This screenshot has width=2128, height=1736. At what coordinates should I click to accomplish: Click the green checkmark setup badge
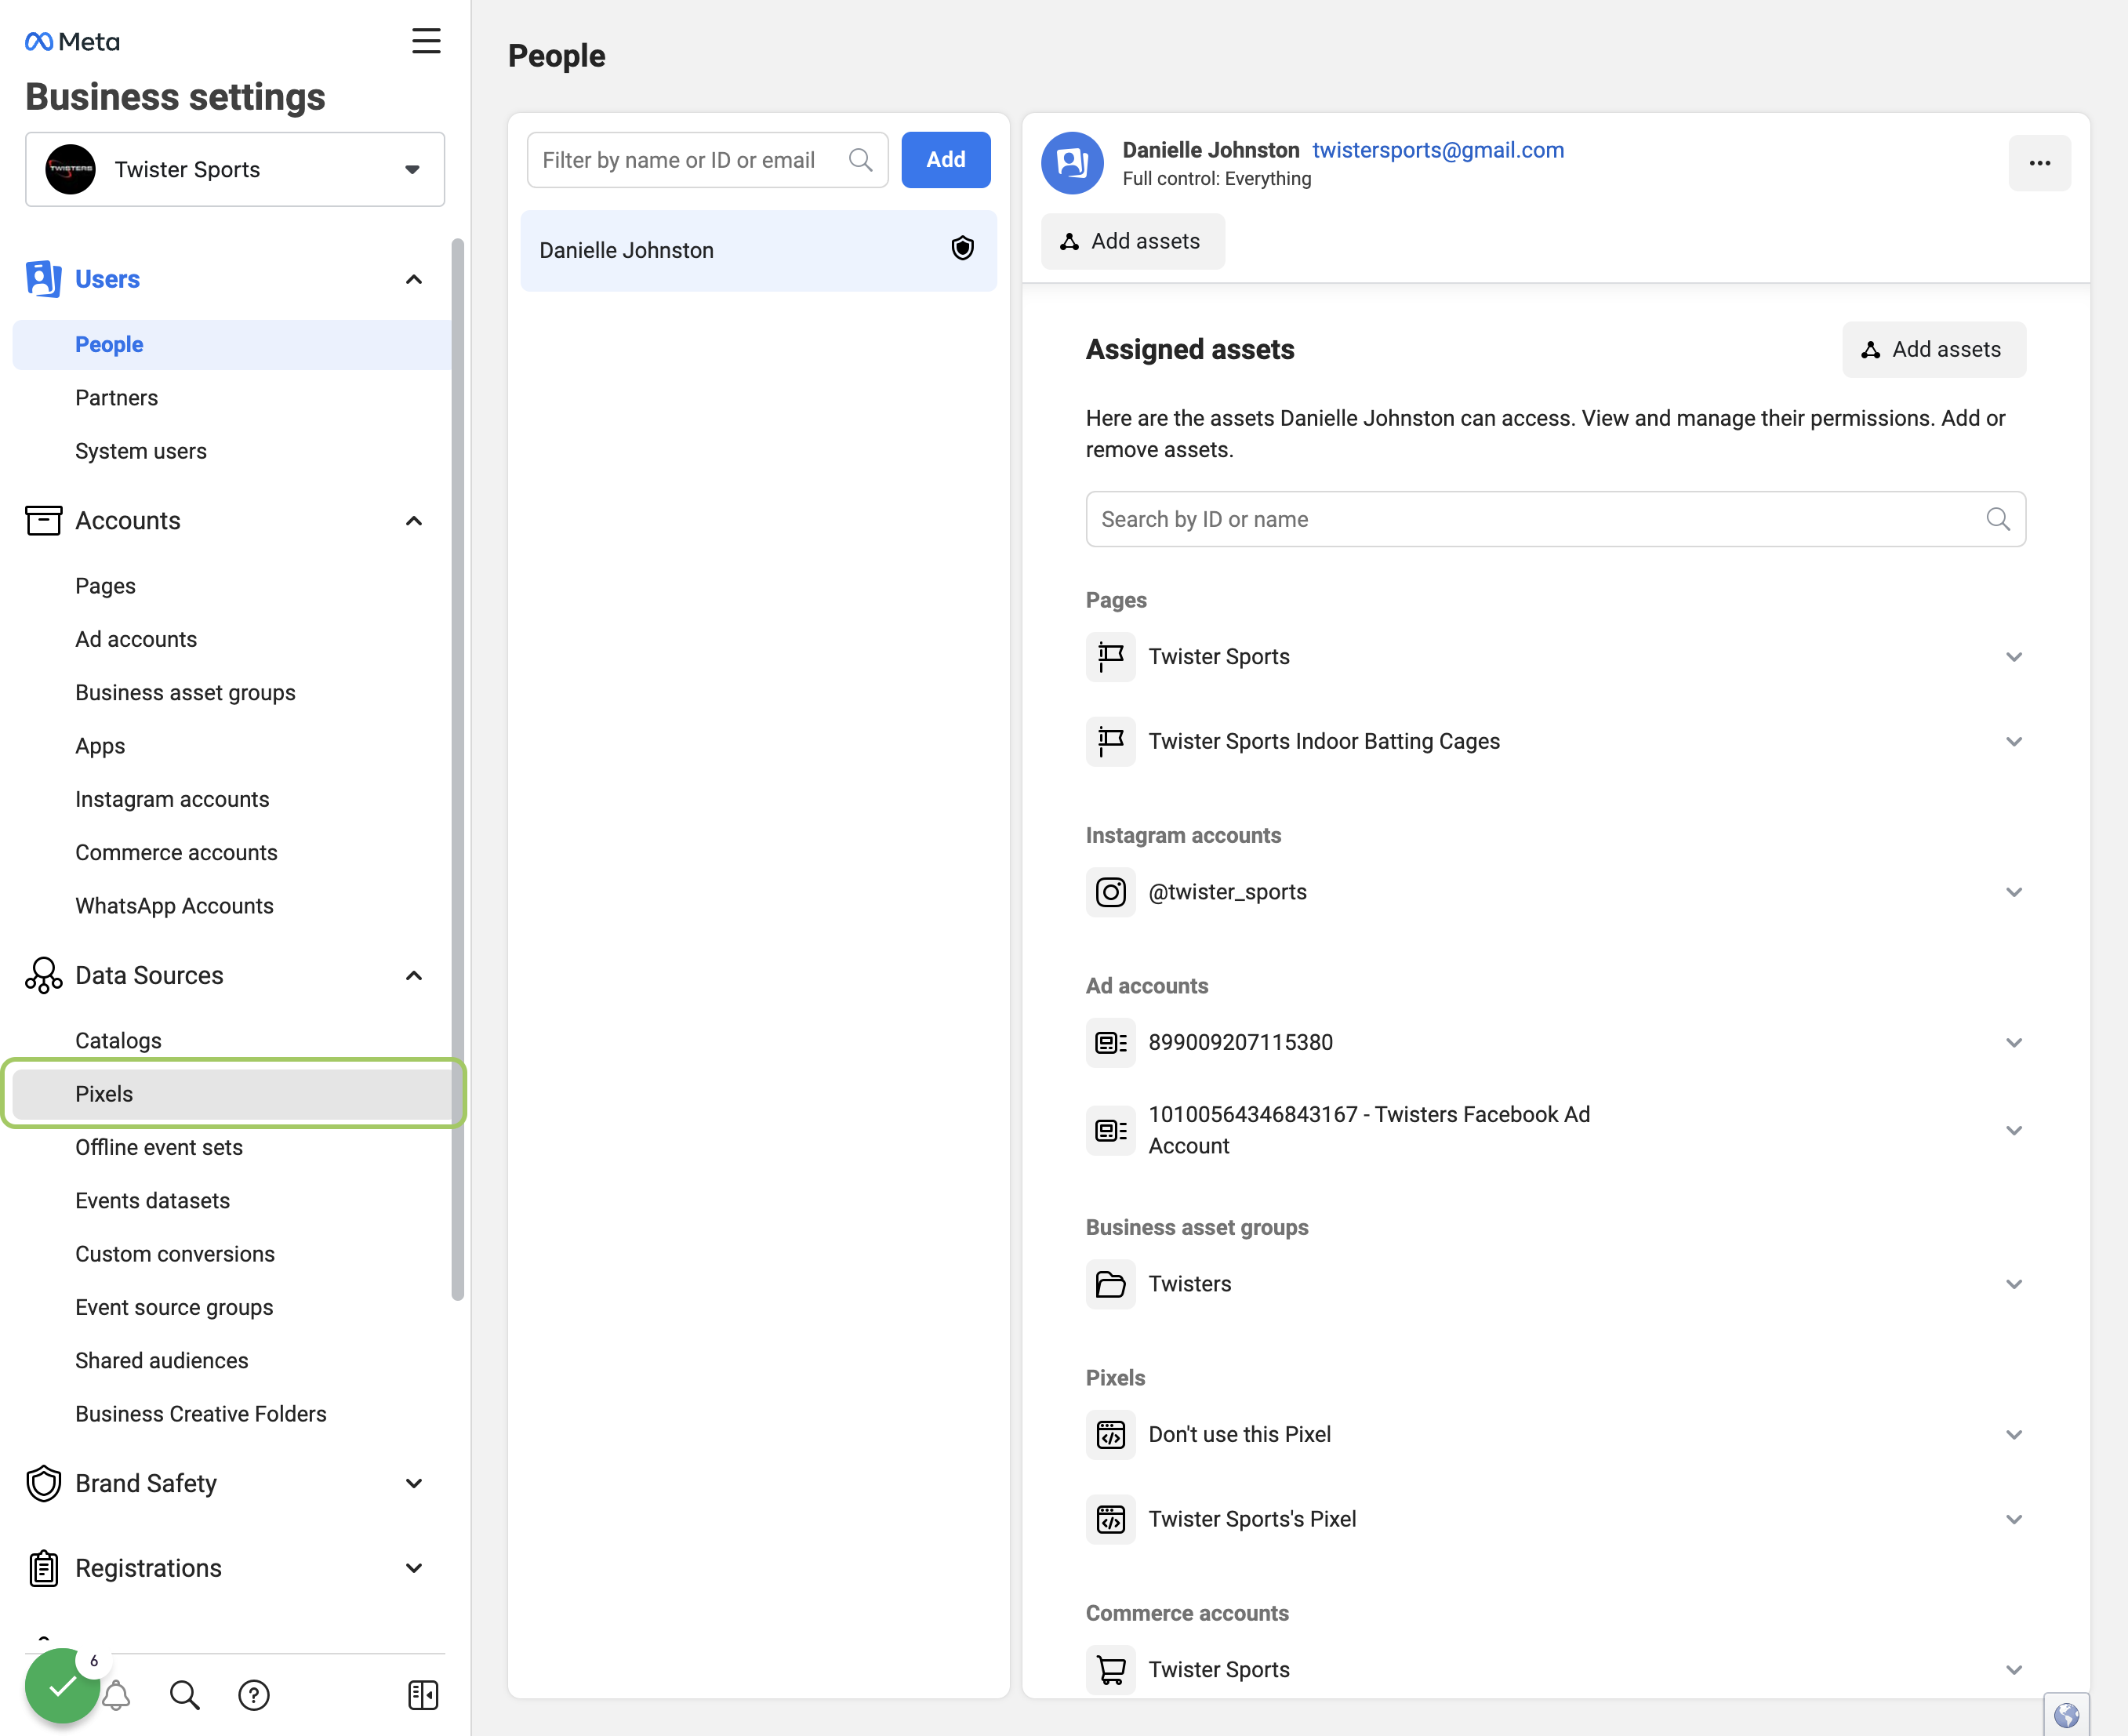coord(62,1686)
